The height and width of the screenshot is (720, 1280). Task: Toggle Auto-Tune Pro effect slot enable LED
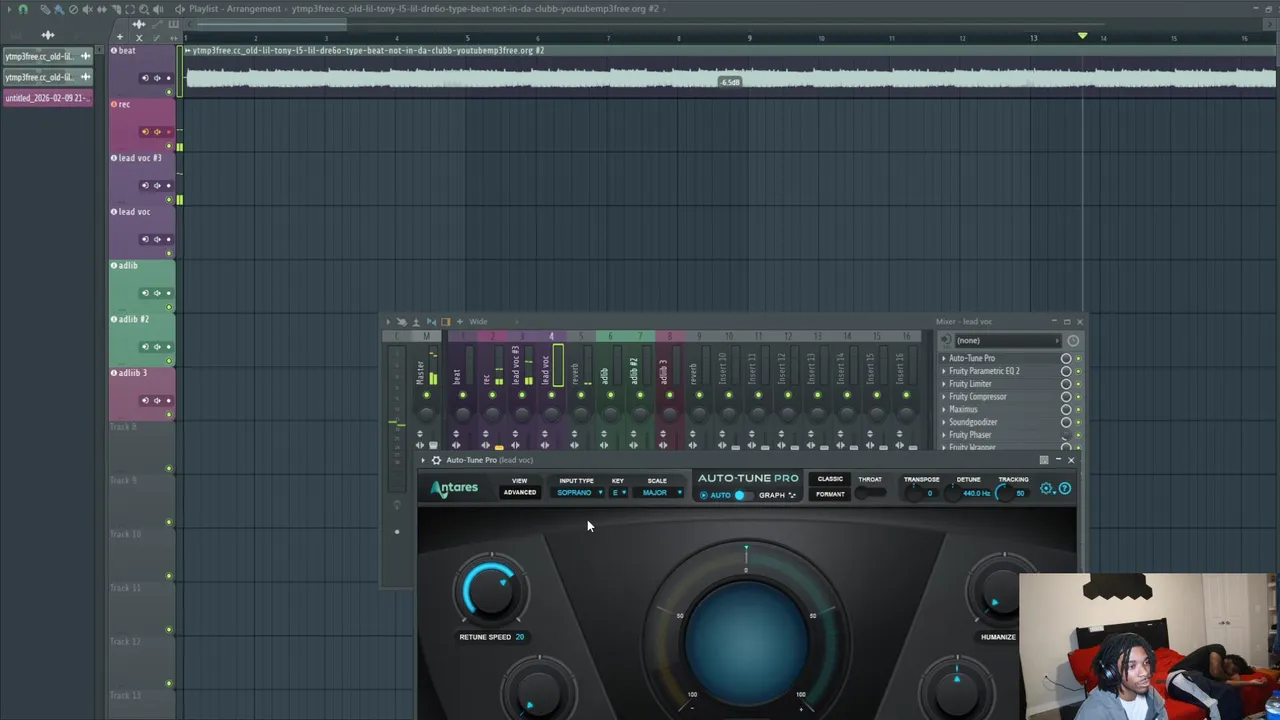[1078, 358]
